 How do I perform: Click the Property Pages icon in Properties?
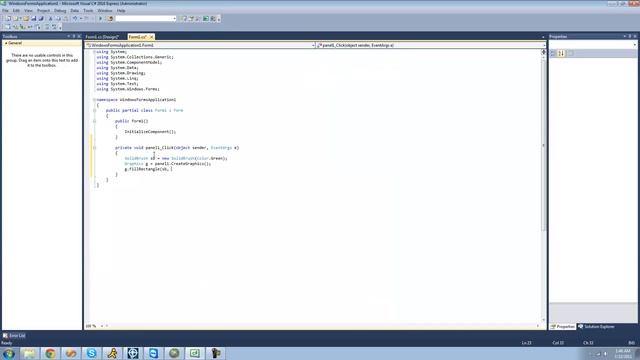coord(571,53)
